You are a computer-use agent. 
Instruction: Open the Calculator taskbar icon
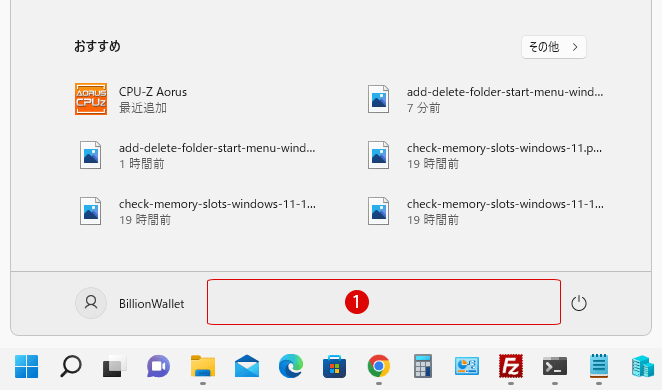(x=423, y=366)
